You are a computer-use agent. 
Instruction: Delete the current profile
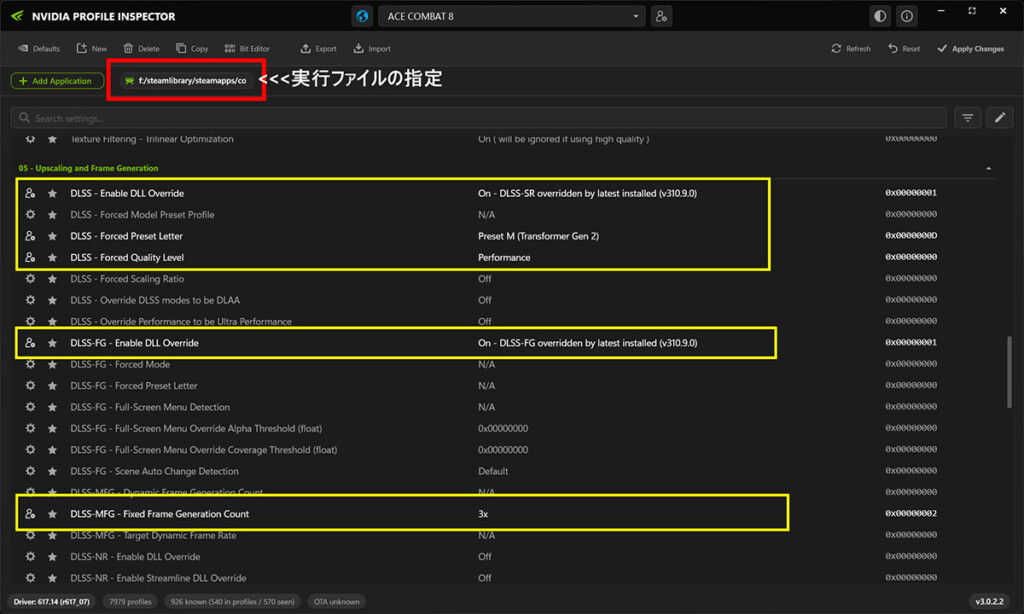[x=141, y=48]
